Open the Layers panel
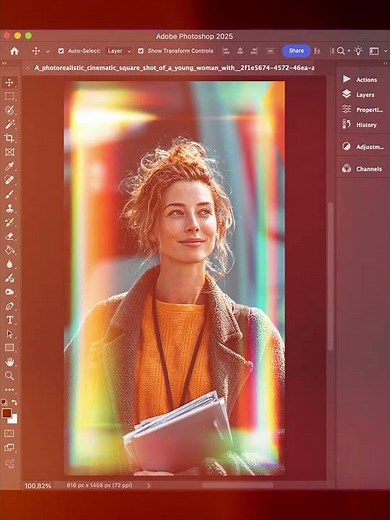 [x=359, y=95]
